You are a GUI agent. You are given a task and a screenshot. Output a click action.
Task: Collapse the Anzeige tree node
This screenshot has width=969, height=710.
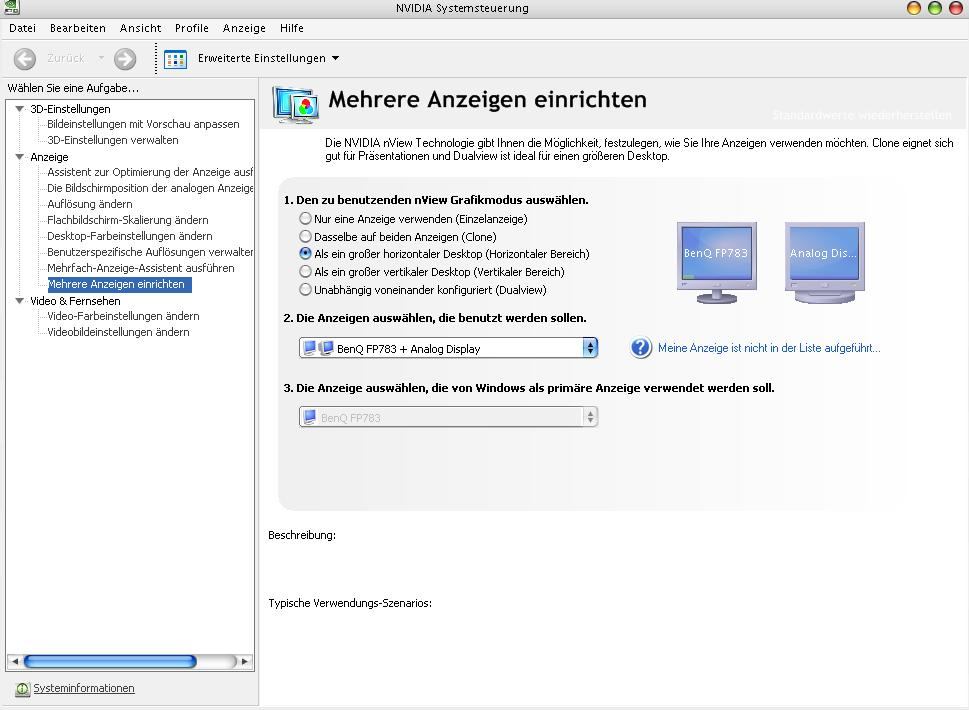click(x=20, y=157)
